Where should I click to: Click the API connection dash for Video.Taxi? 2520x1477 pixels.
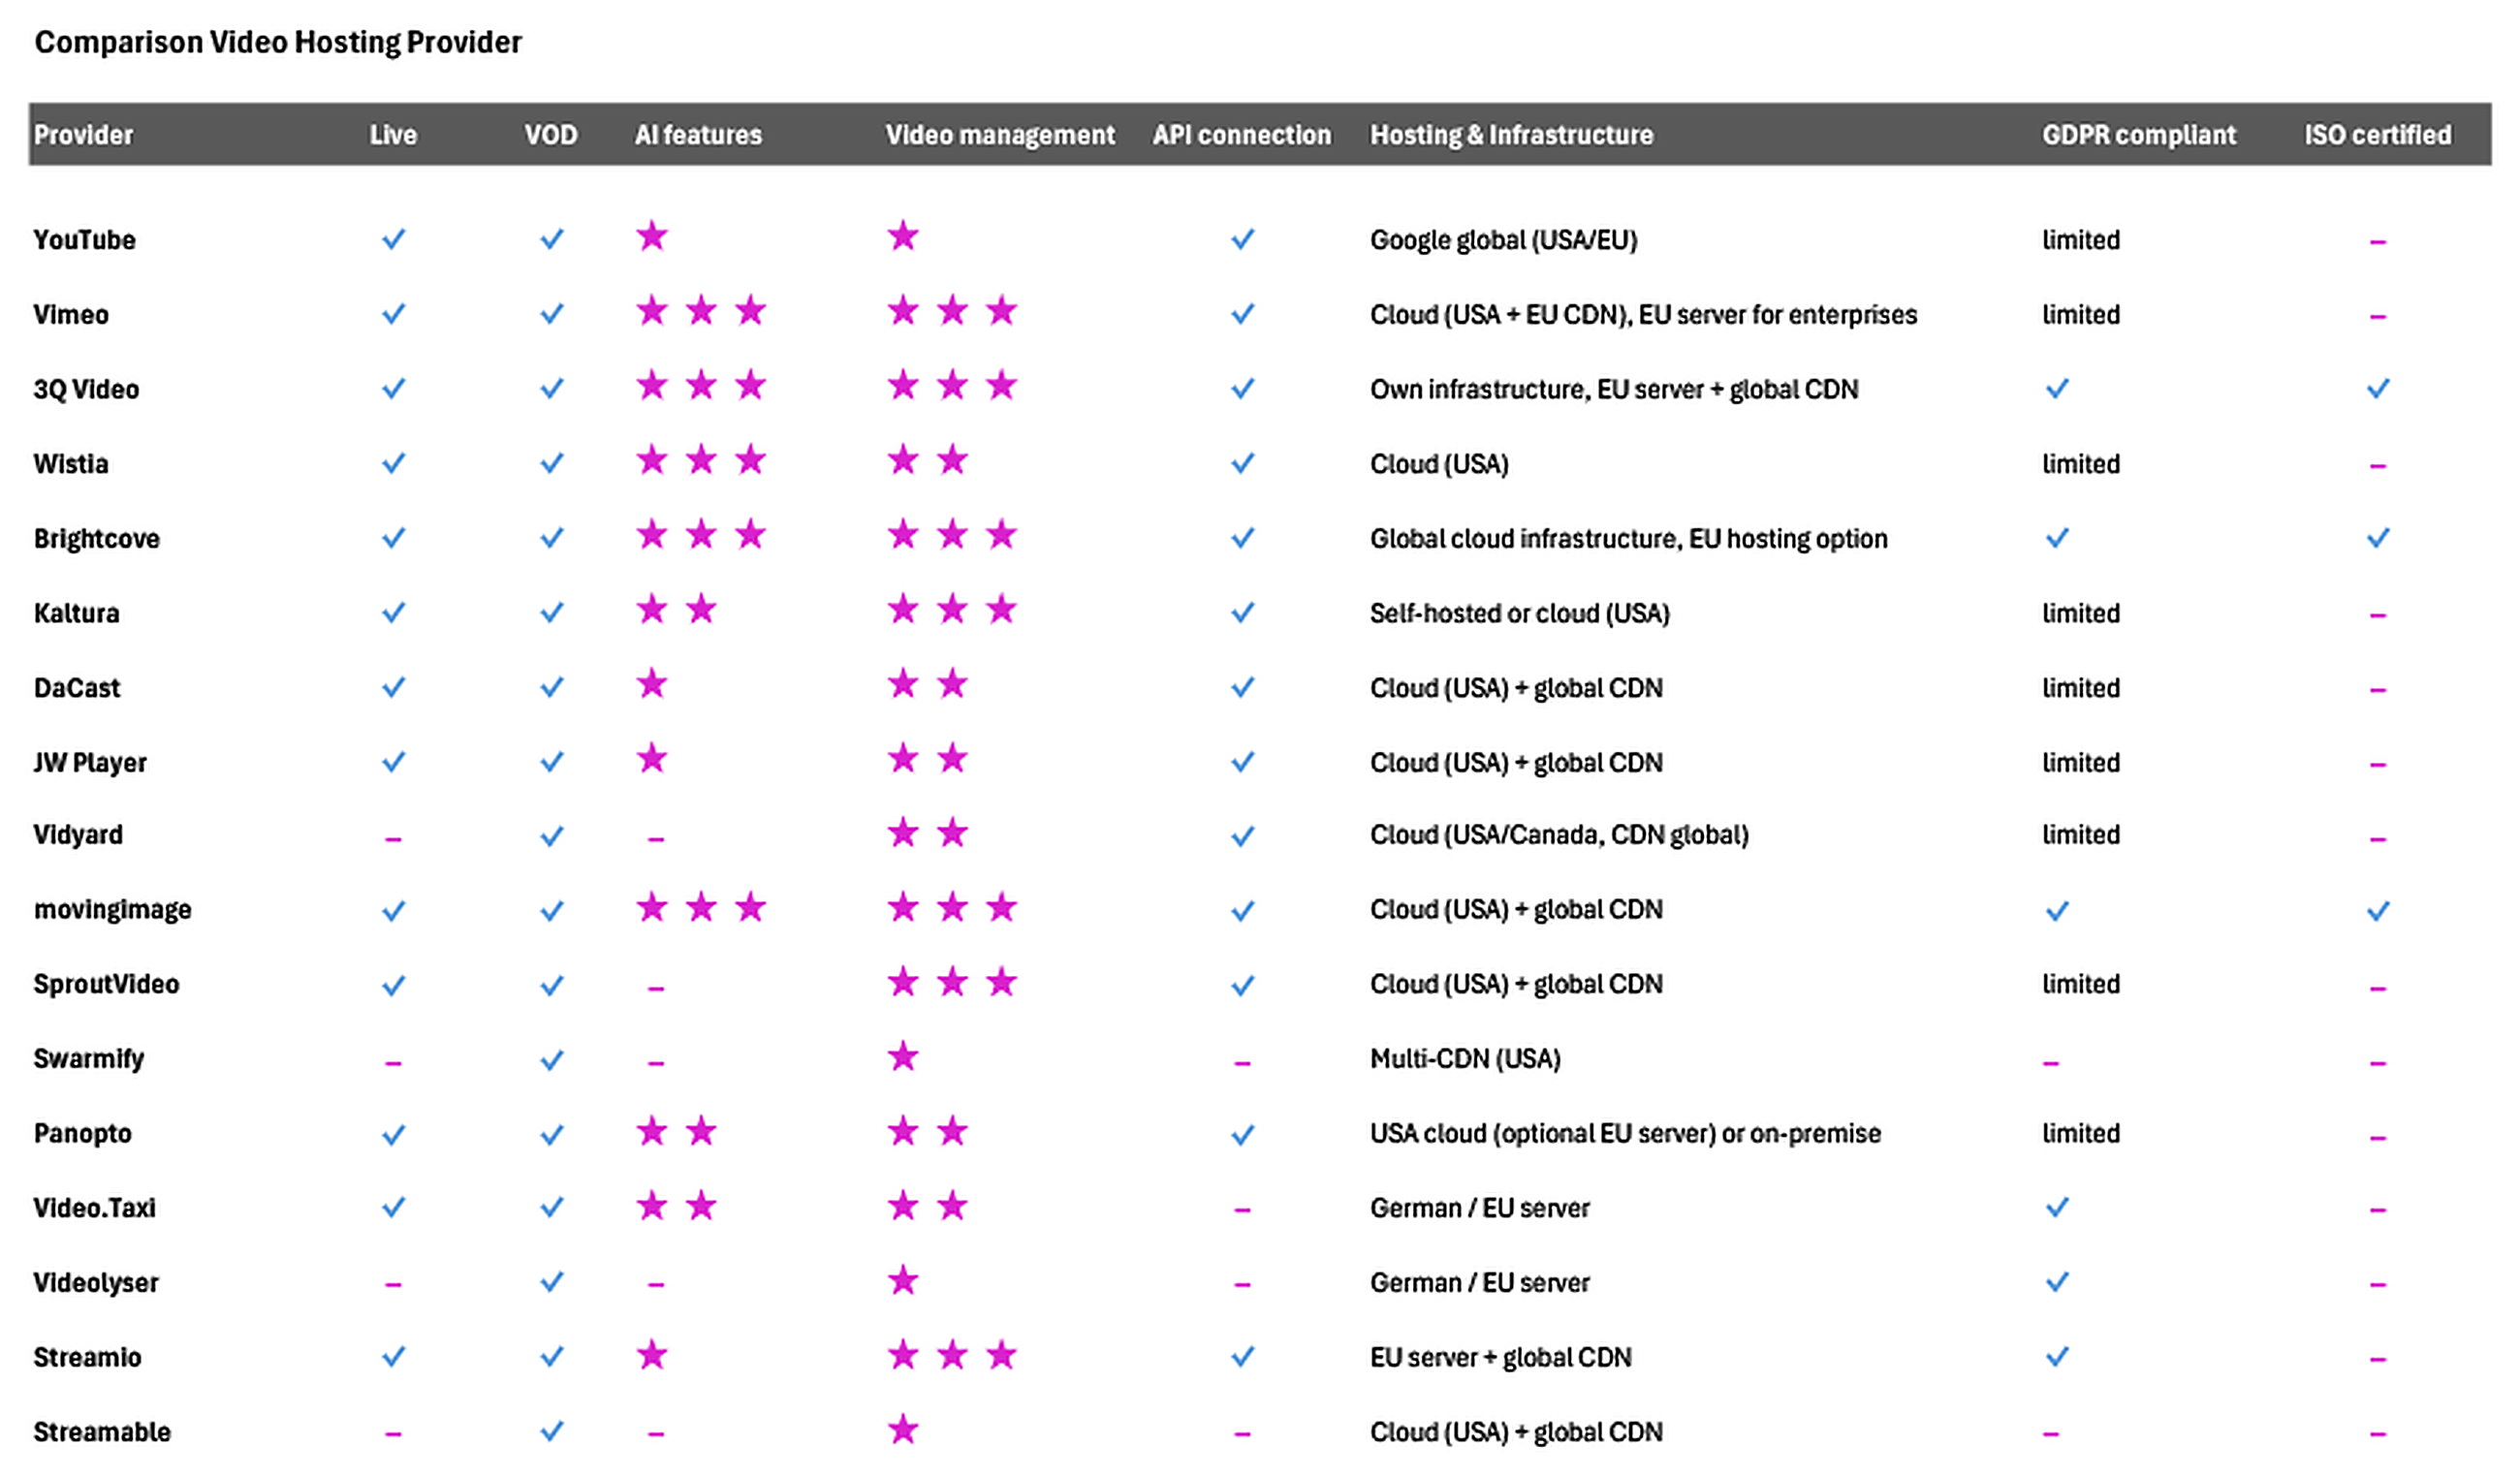point(1242,1210)
